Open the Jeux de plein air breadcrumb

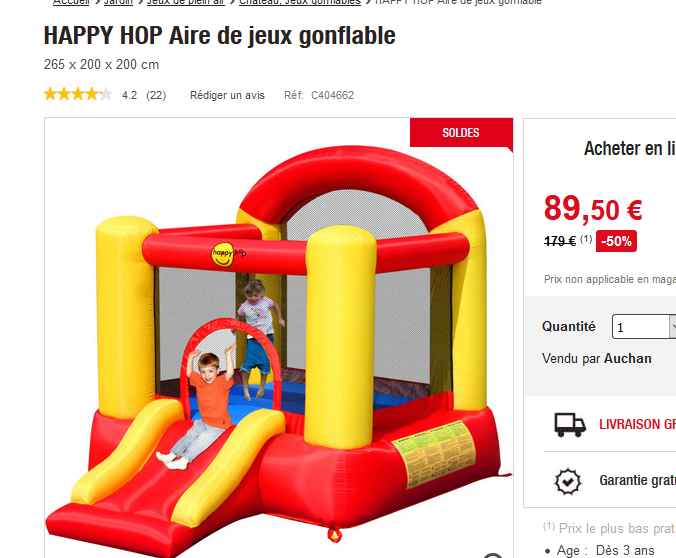click(x=186, y=2)
